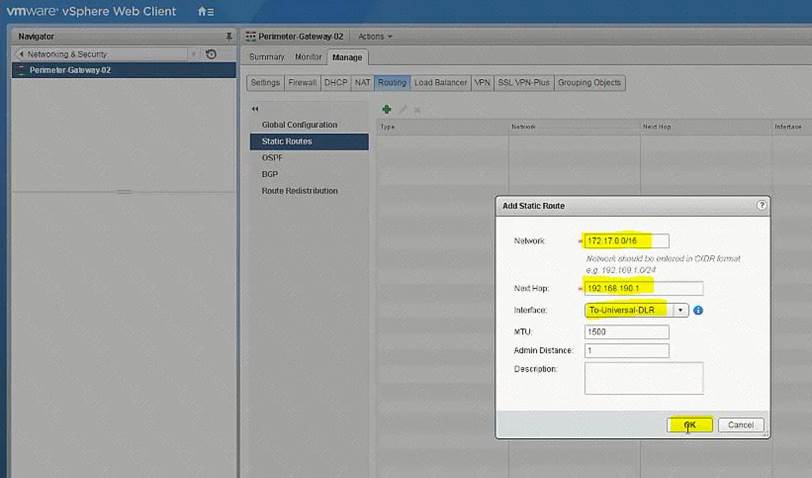Click the Network CIDR input field
This screenshot has width=812, height=478.
point(627,241)
